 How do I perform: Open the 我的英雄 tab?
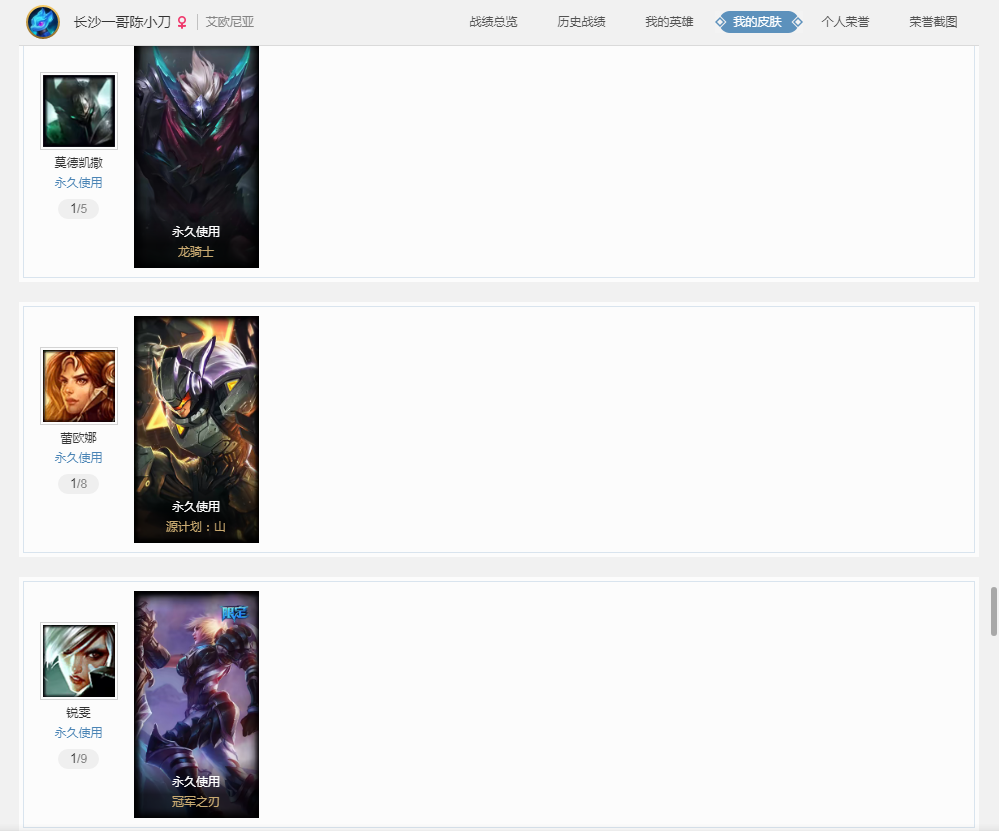pos(669,22)
